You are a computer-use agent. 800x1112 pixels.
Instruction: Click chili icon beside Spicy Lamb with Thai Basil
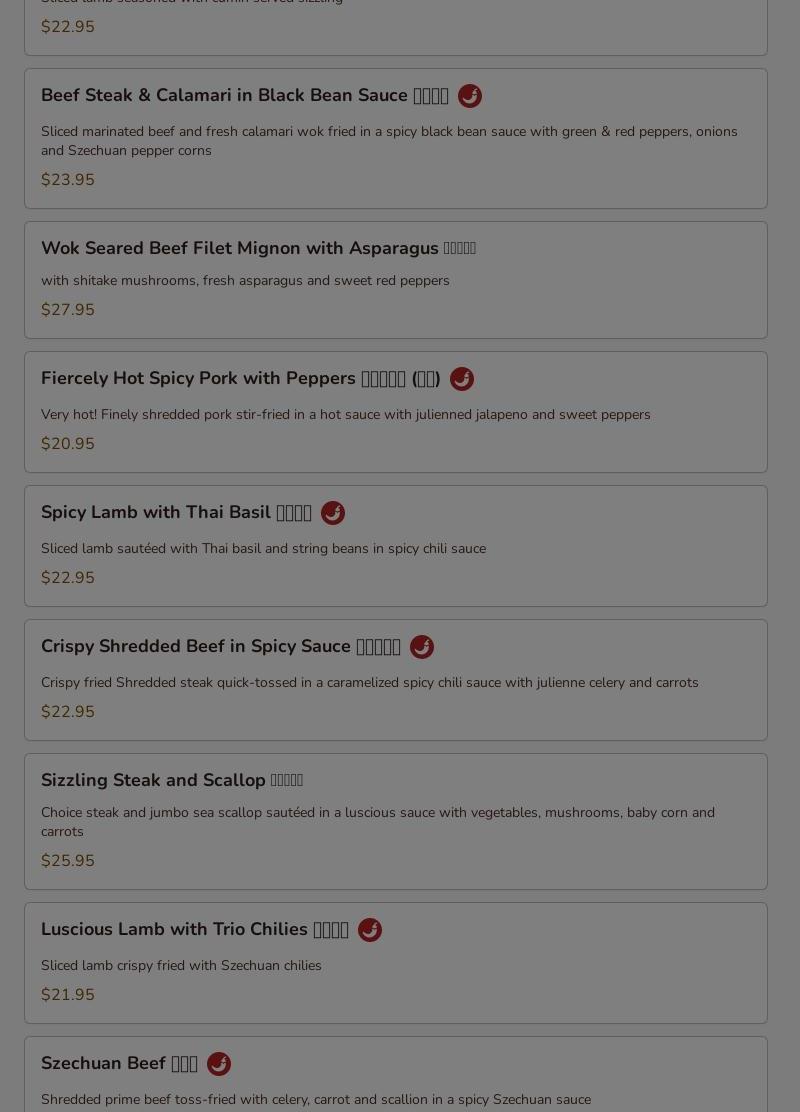point(333,513)
